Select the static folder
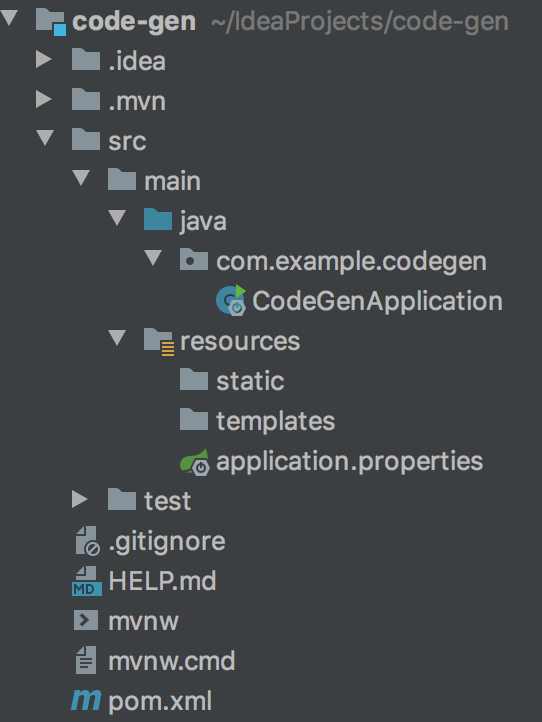 pos(232,380)
